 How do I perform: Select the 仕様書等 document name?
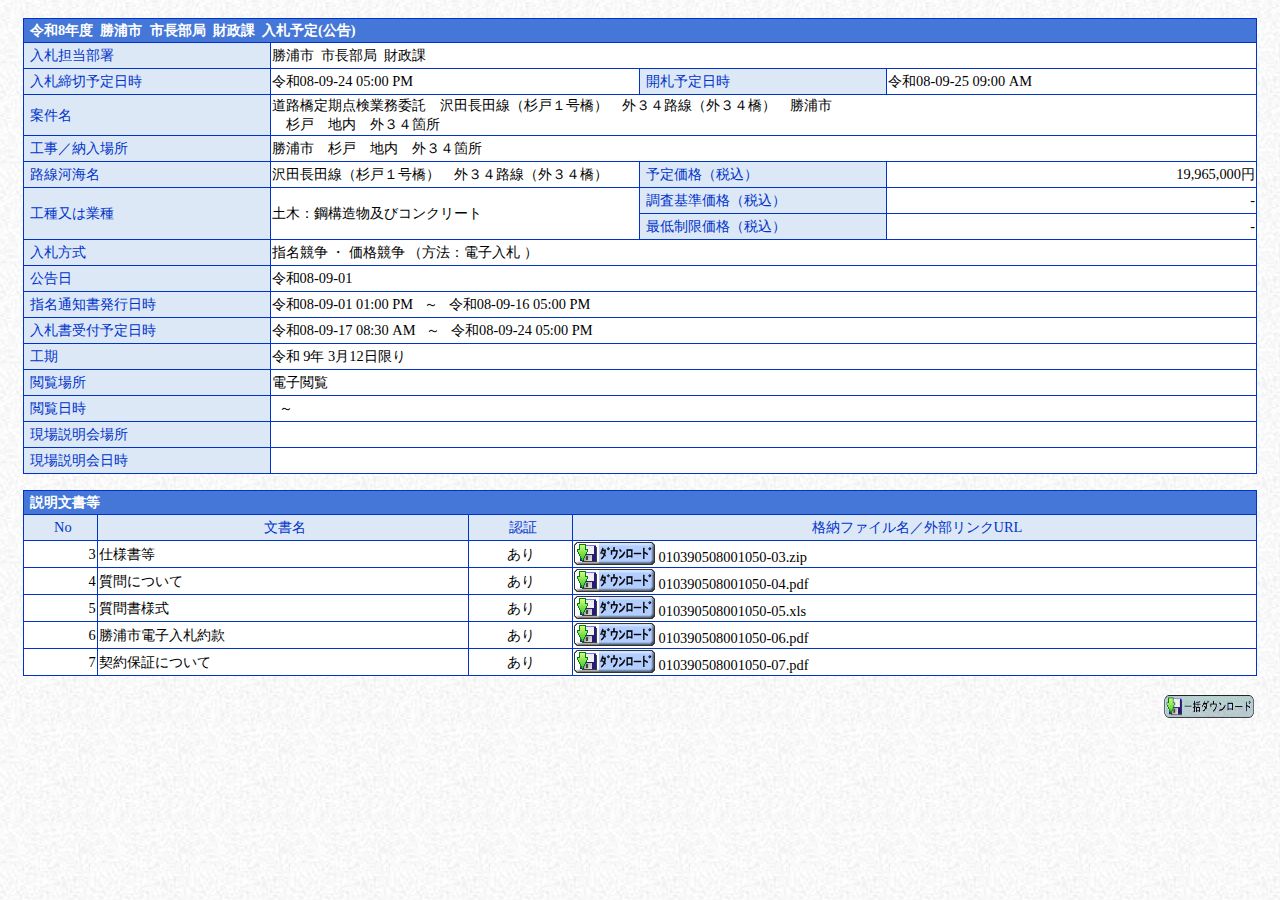point(127,554)
